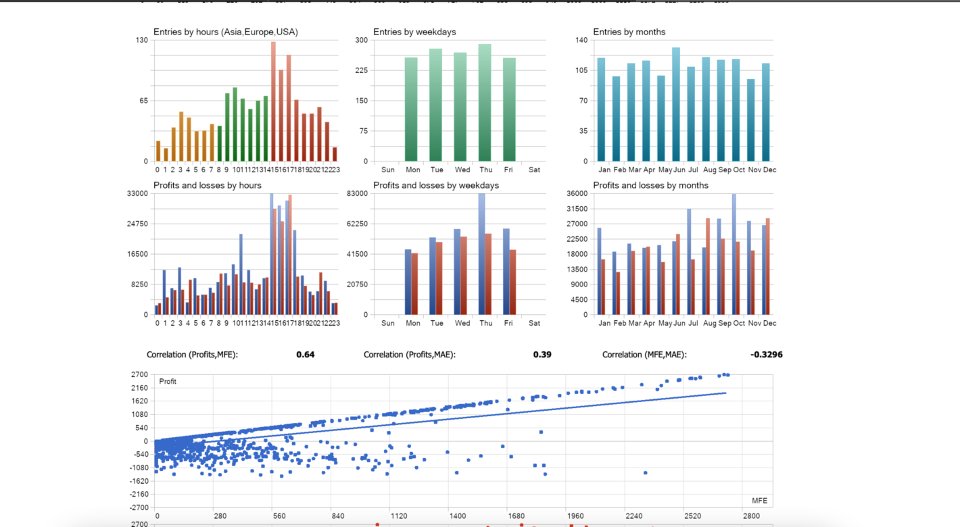Image resolution: width=960 pixels, height=527 pixels.
Task: Click y-axis value 41500 in weekday profits chart
Action: 358,254
